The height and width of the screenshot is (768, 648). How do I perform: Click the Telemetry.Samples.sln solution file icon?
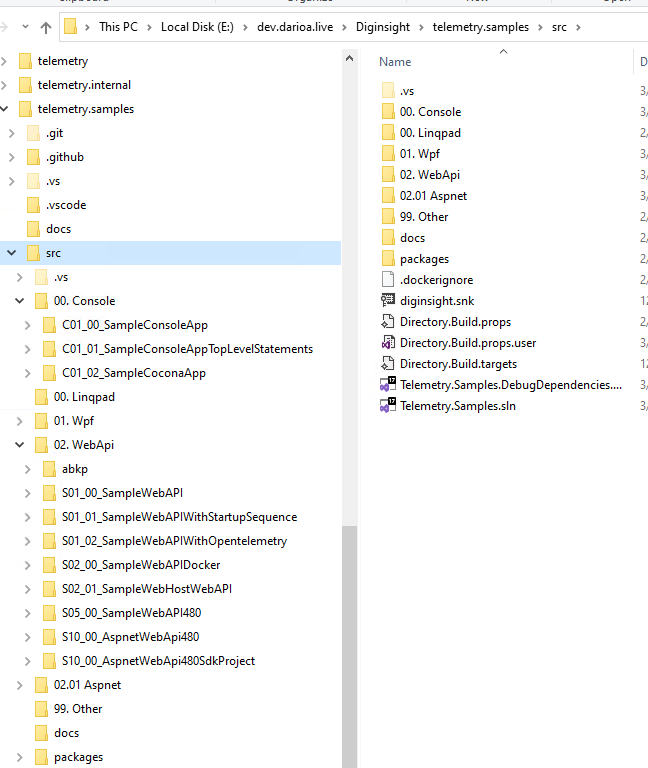click(389, 406)
